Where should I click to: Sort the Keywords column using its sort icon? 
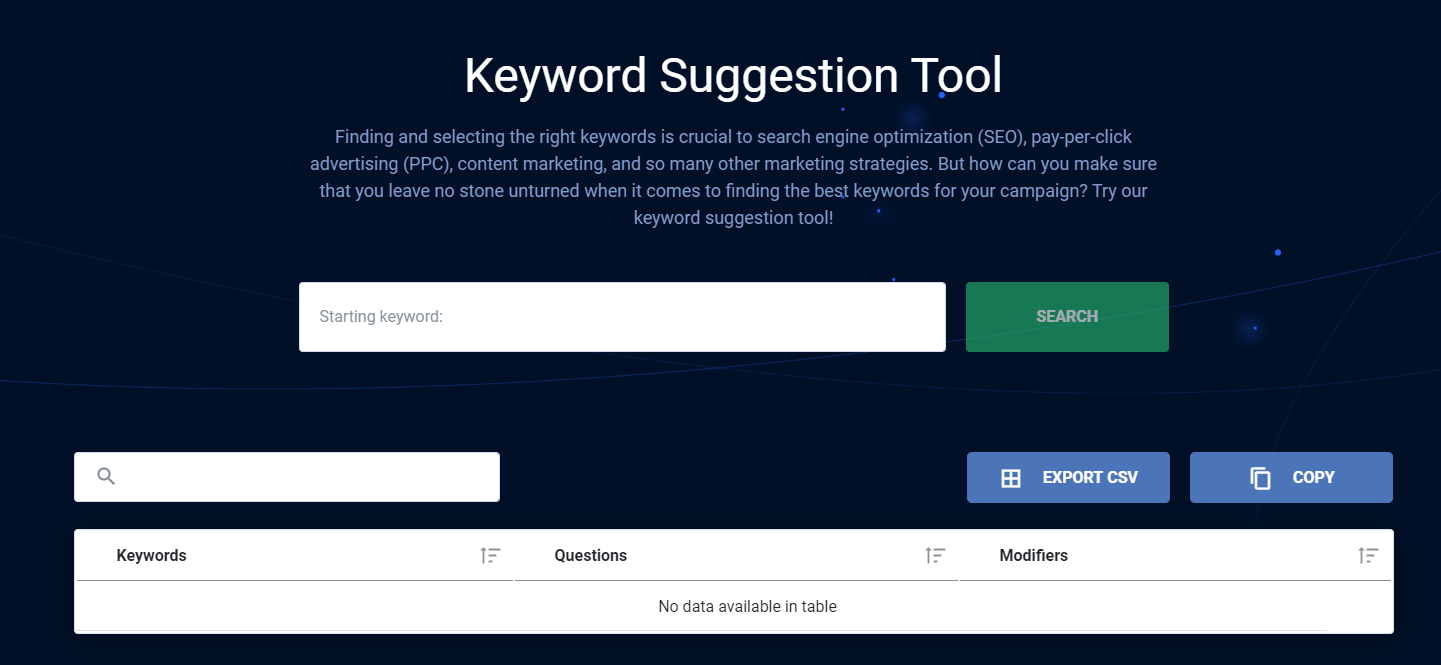point(490,556)
